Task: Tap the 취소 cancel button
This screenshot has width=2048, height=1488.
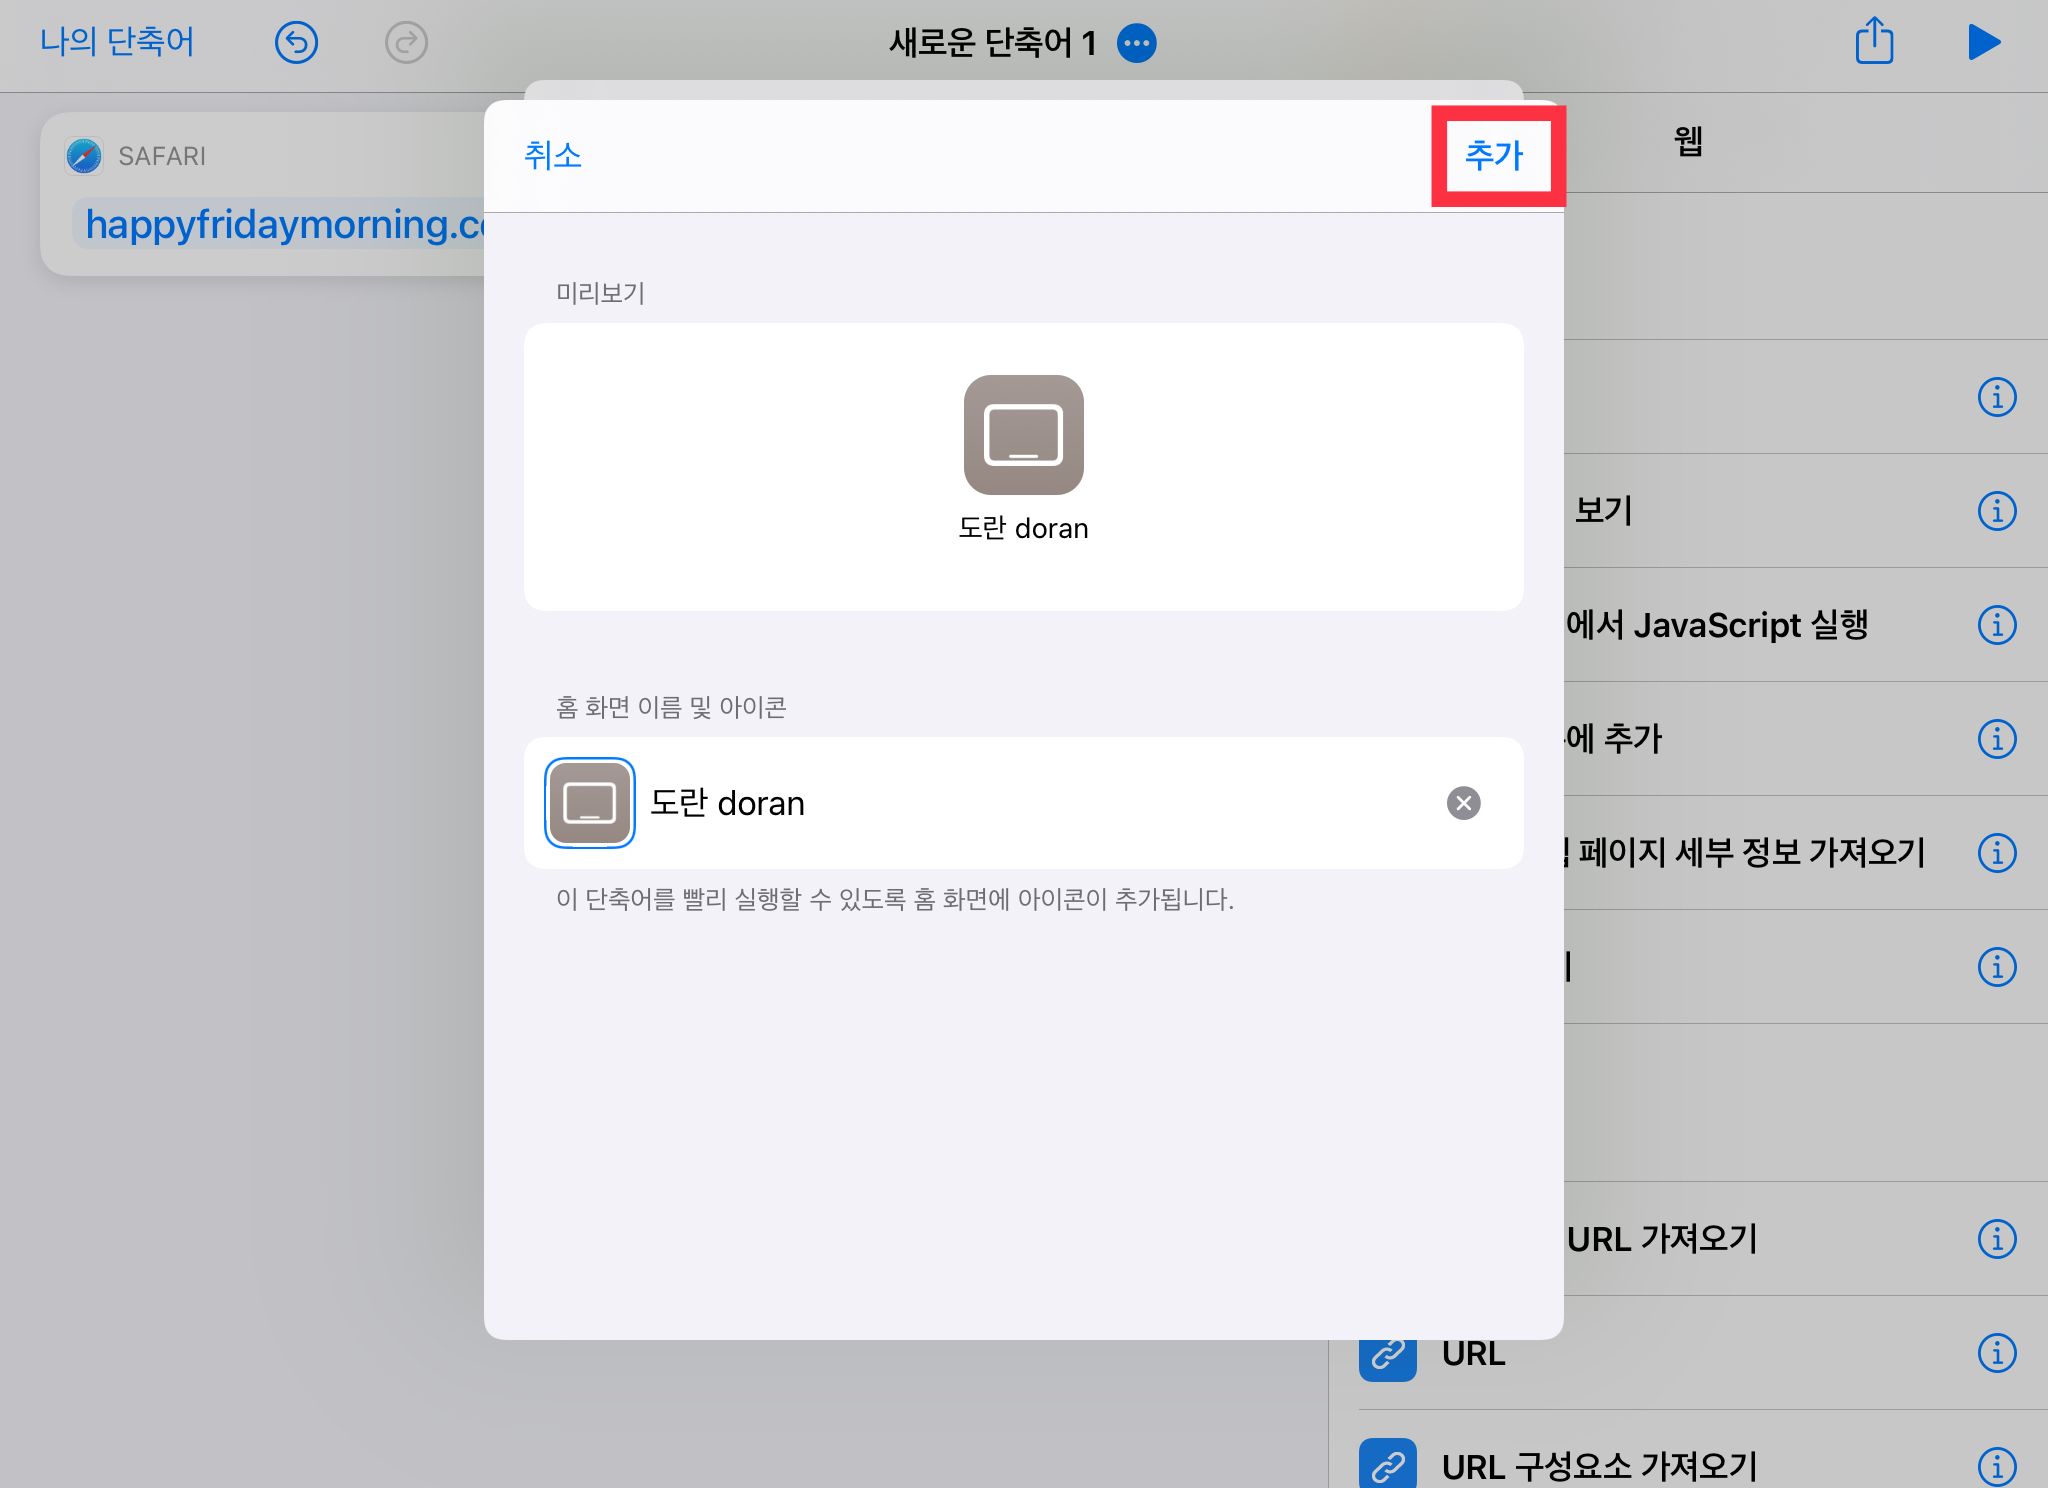Action: (552, 155)
